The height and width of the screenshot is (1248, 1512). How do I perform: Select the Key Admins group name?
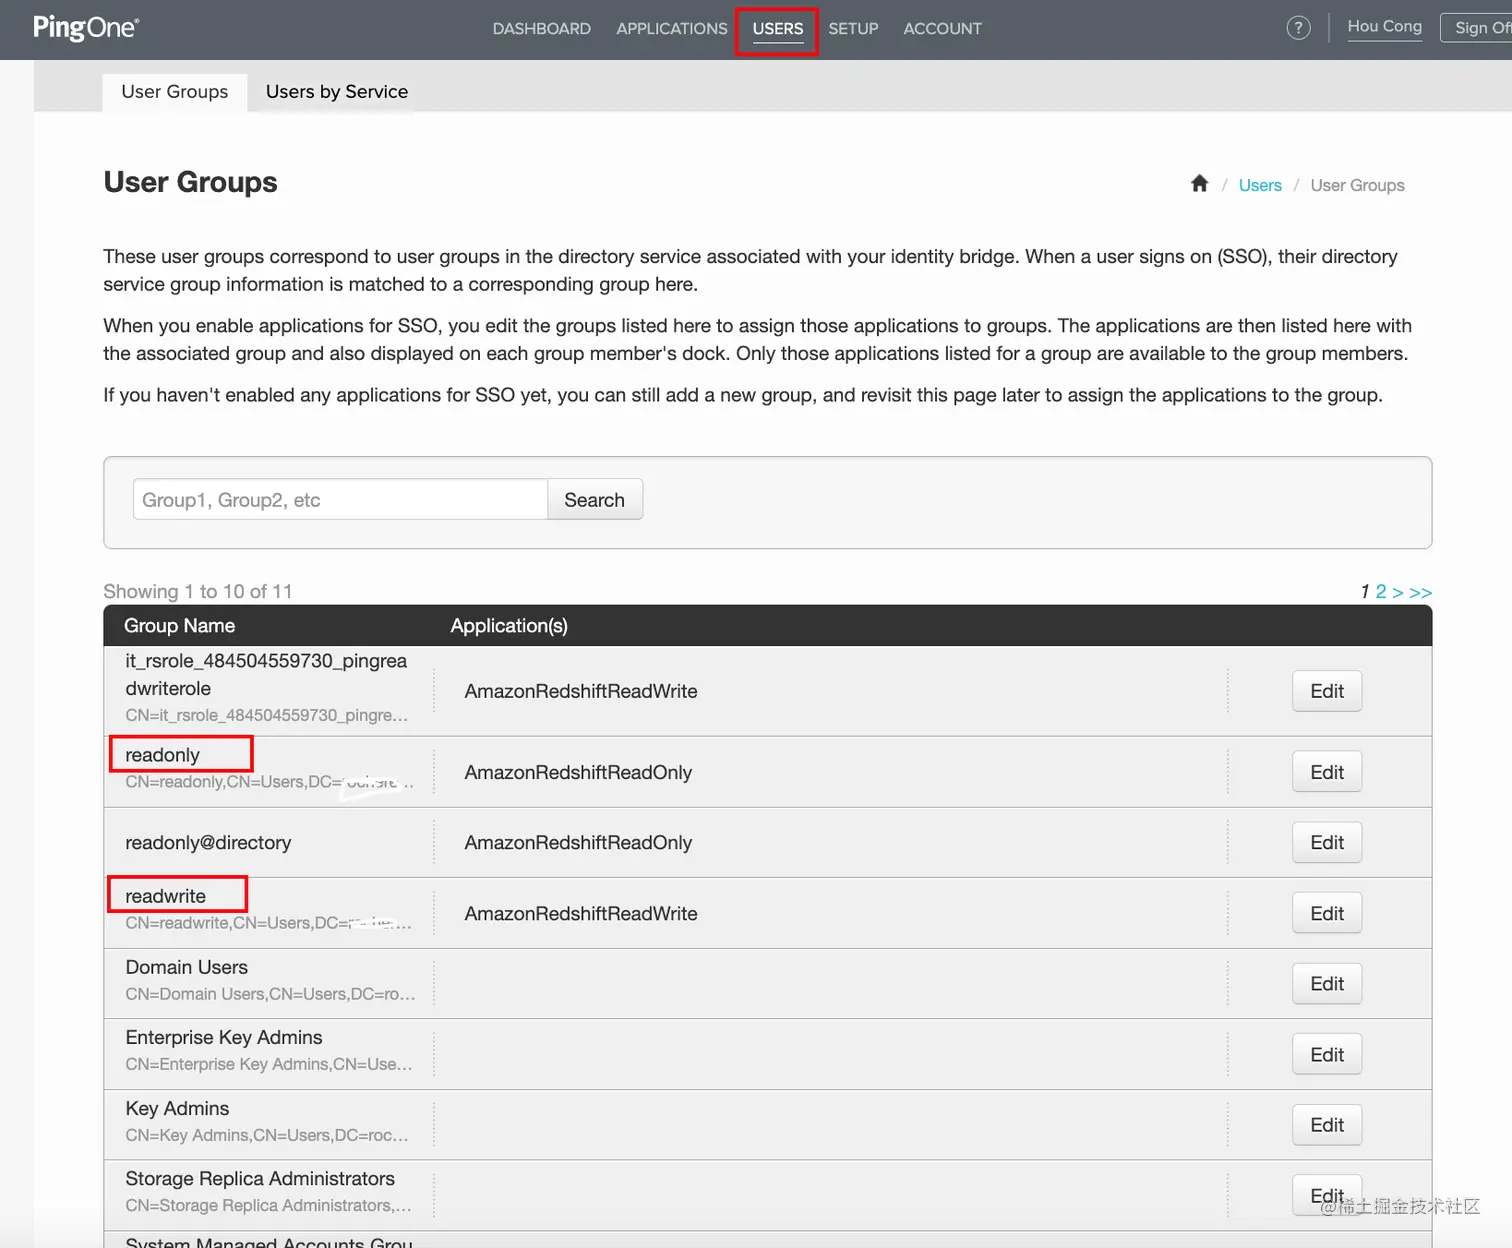click(177, 1108)
